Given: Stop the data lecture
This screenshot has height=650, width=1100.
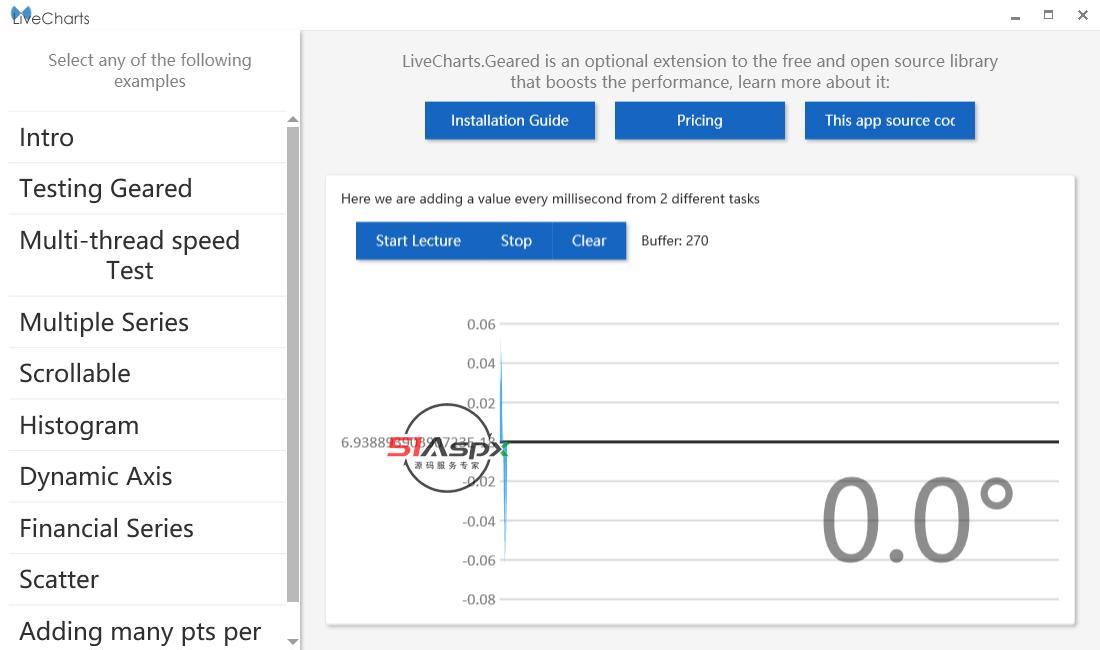Looking at the screenshot, I should (x=516, y=241).
